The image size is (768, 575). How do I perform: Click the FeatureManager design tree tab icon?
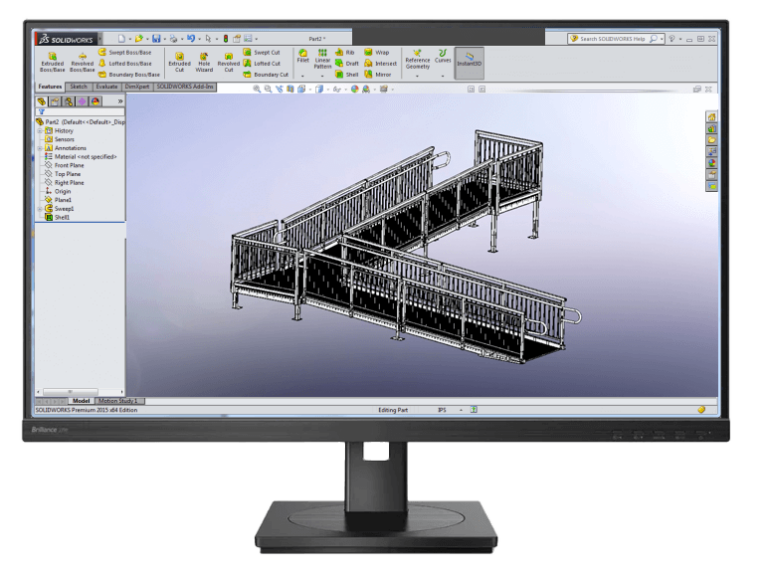tap(42, 101)
